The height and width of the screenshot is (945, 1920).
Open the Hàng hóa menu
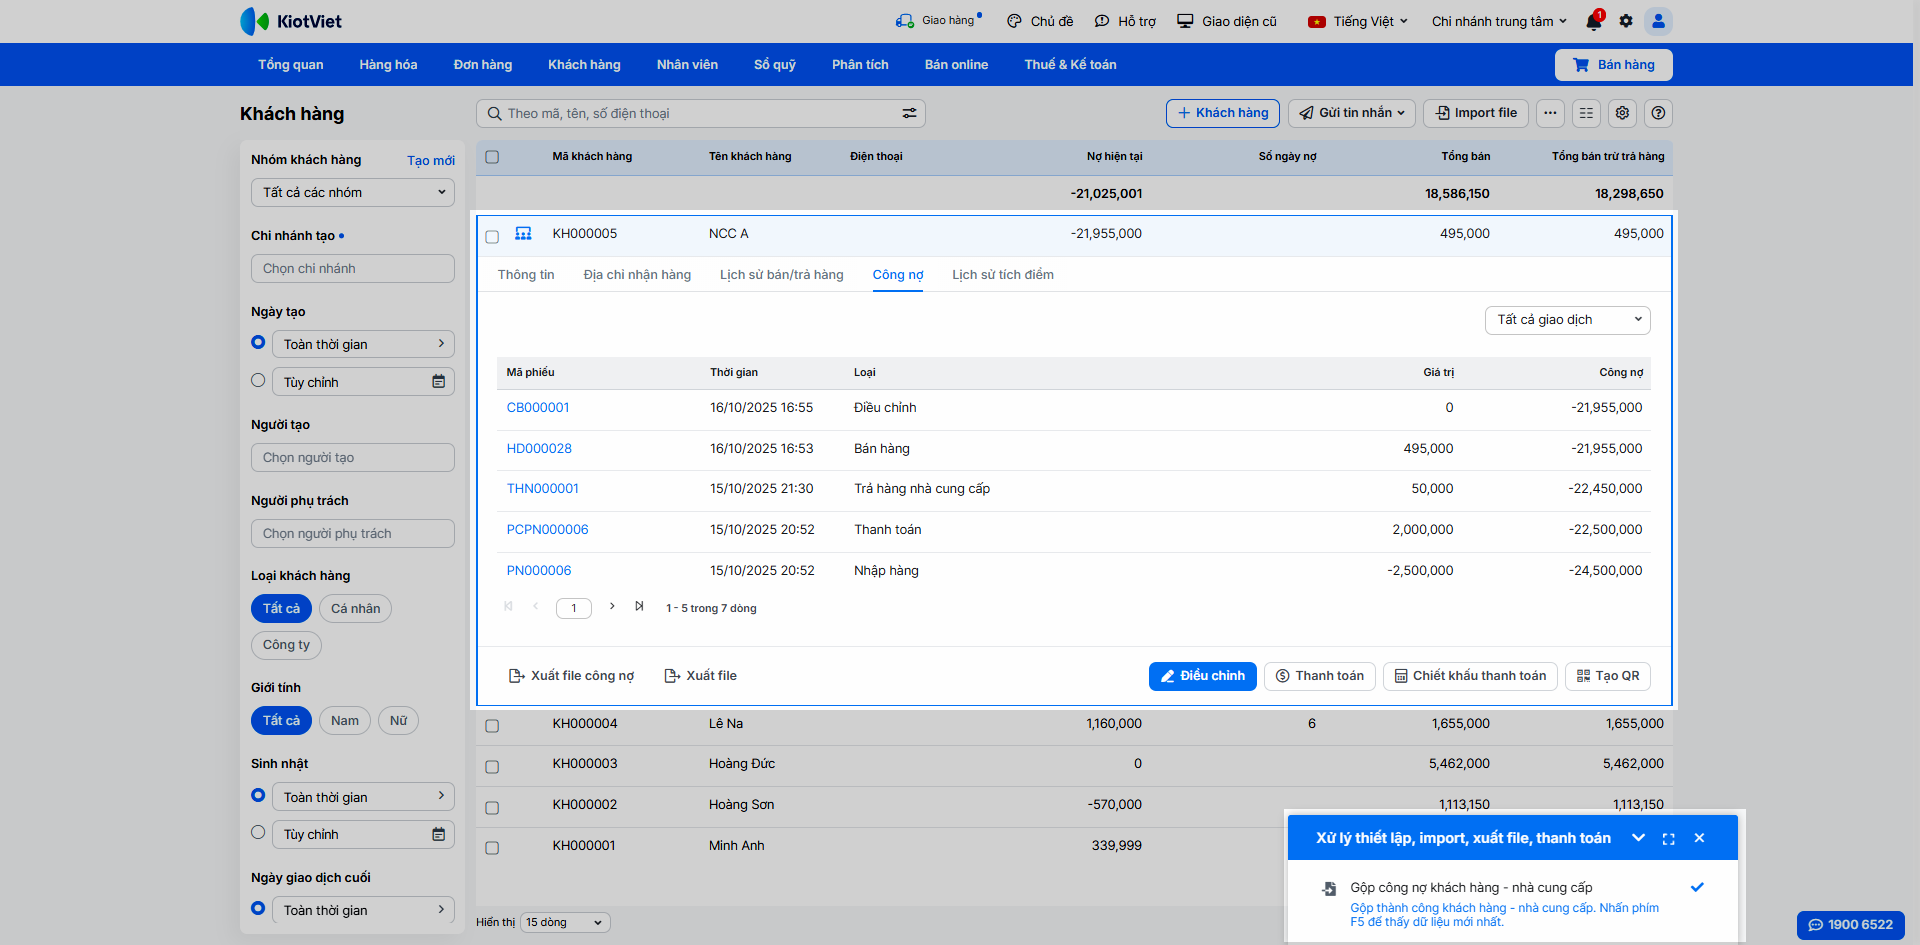pyautogui.click(x=388, y=65)
